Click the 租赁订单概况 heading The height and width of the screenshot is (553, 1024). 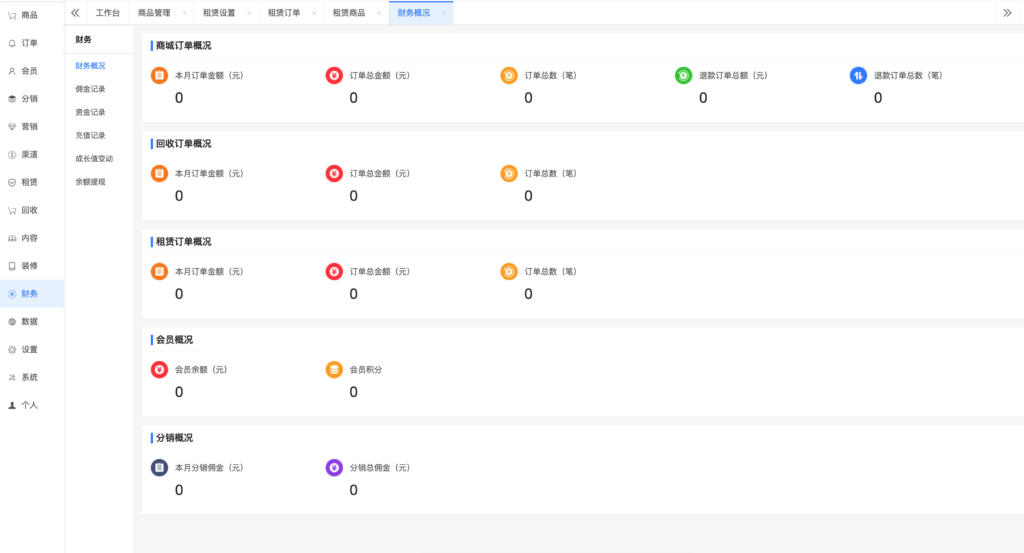coord(184,242)
